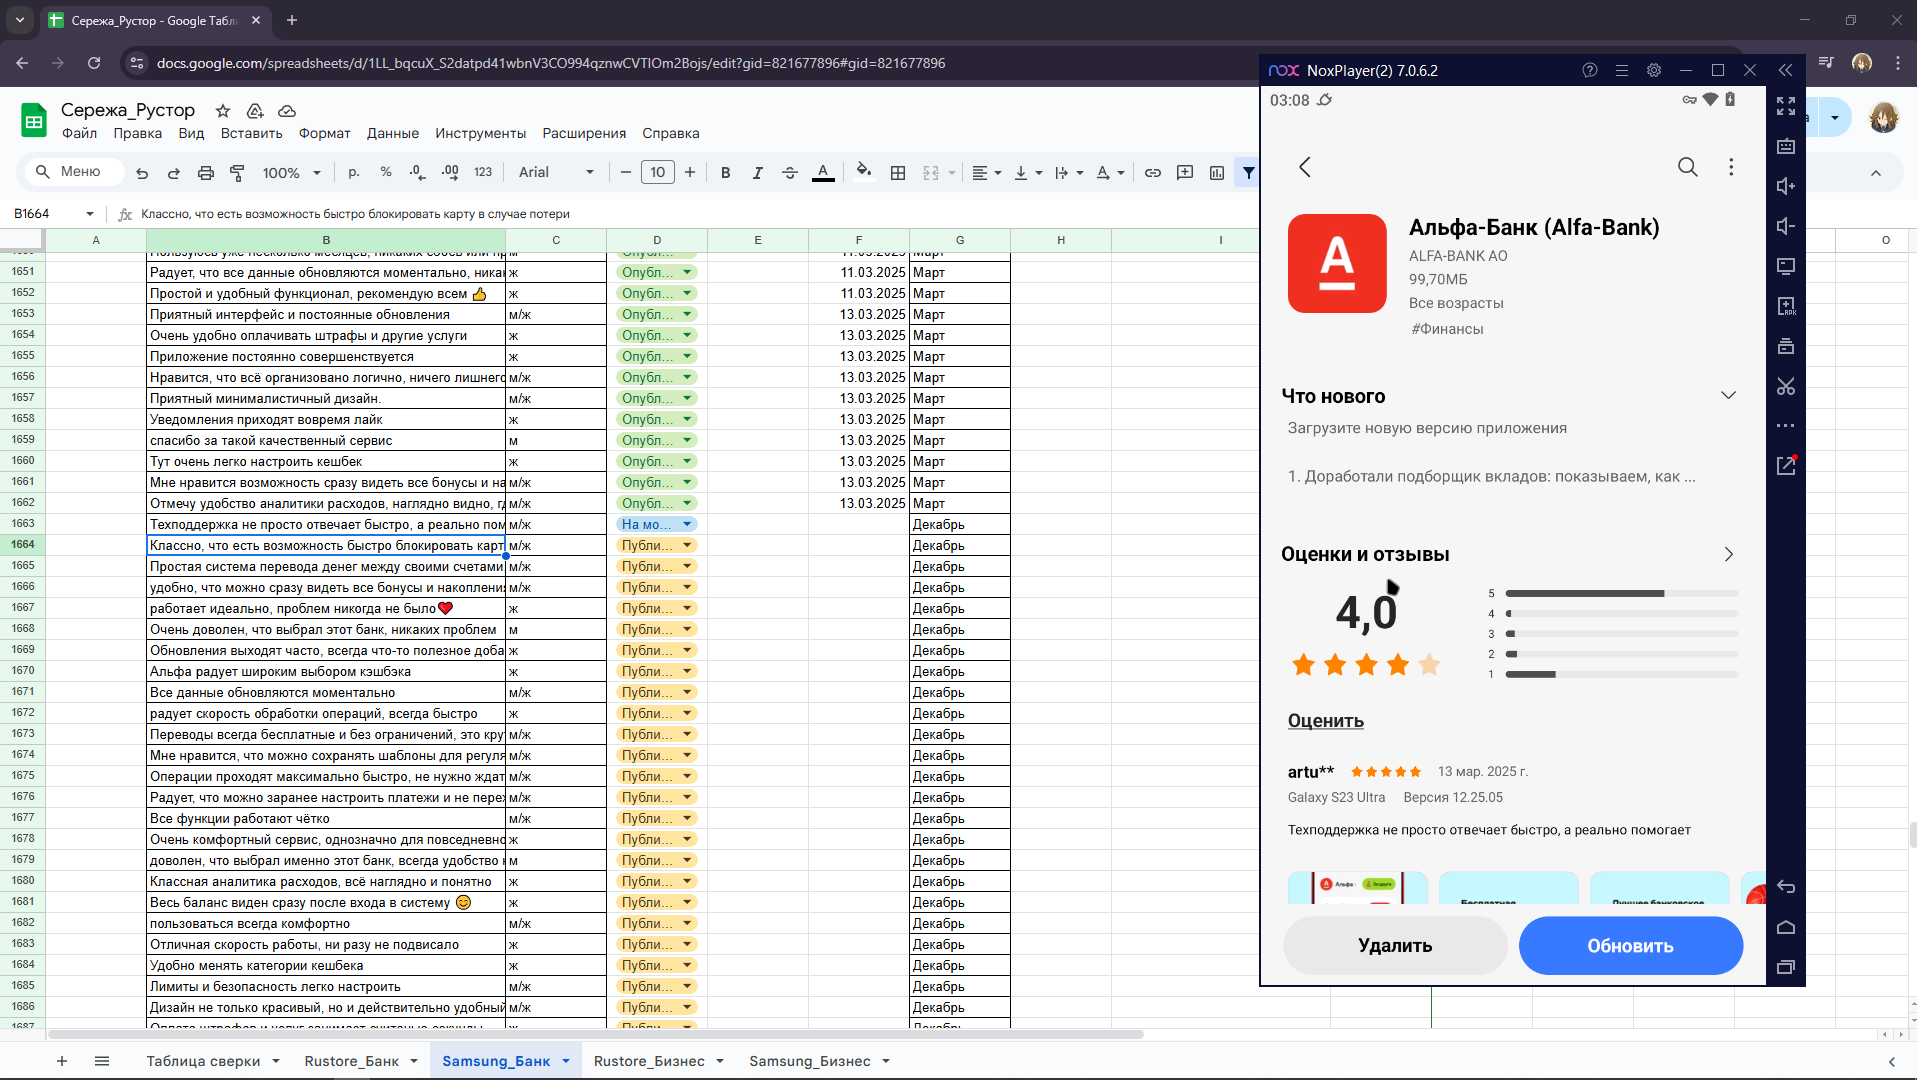Open the Arial font dropdown

point(556,173)
